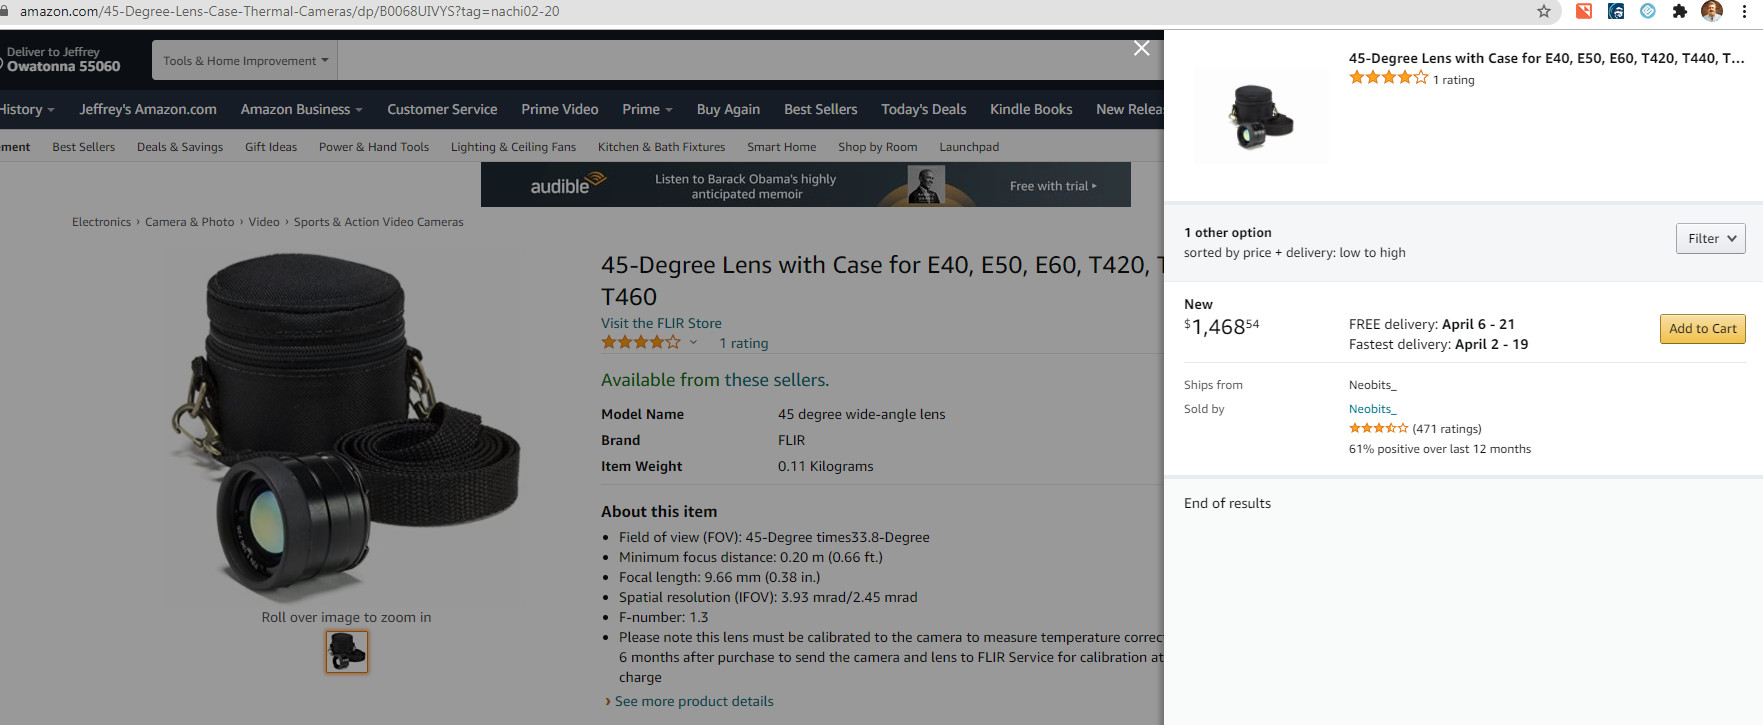Select the lens product thumbnail below image
This screenshot has width=1763, height=725.
pos(347,652)
